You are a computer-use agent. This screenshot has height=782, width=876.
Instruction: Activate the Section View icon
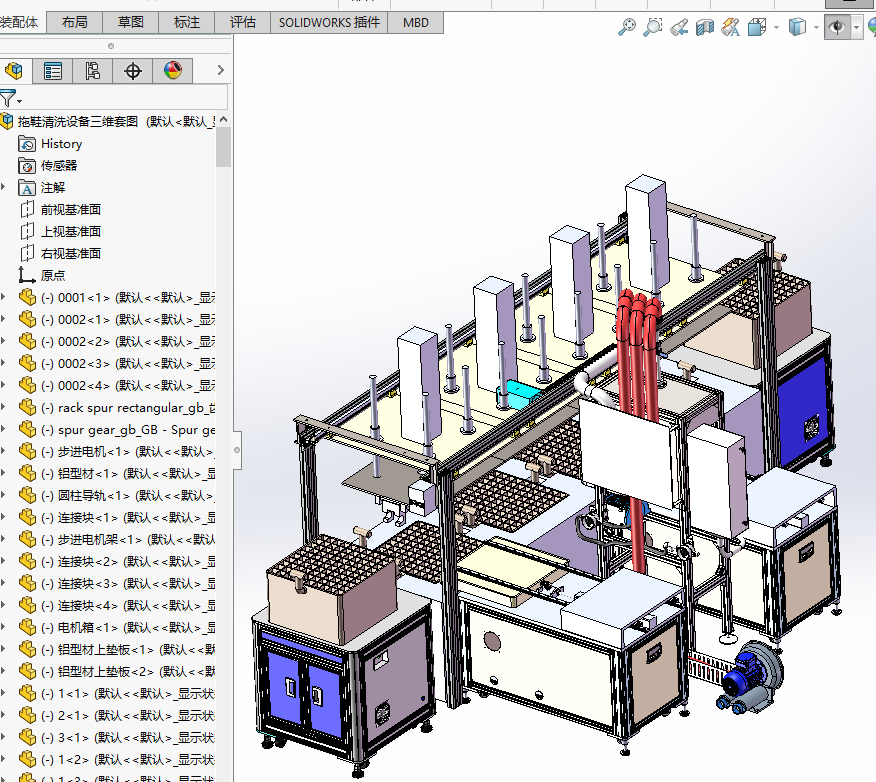pyautogui.click(x=705, y=28)
